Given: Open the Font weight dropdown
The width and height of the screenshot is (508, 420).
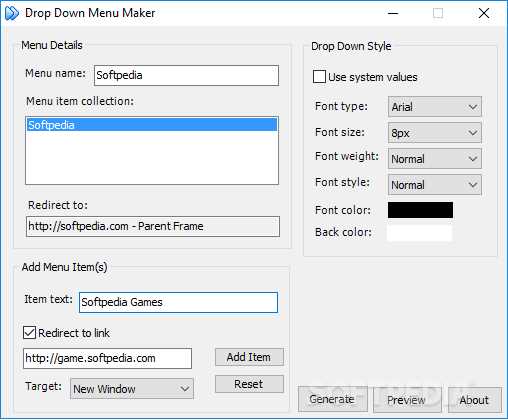Looking at the screenshot, I should (x=435, y=159).
